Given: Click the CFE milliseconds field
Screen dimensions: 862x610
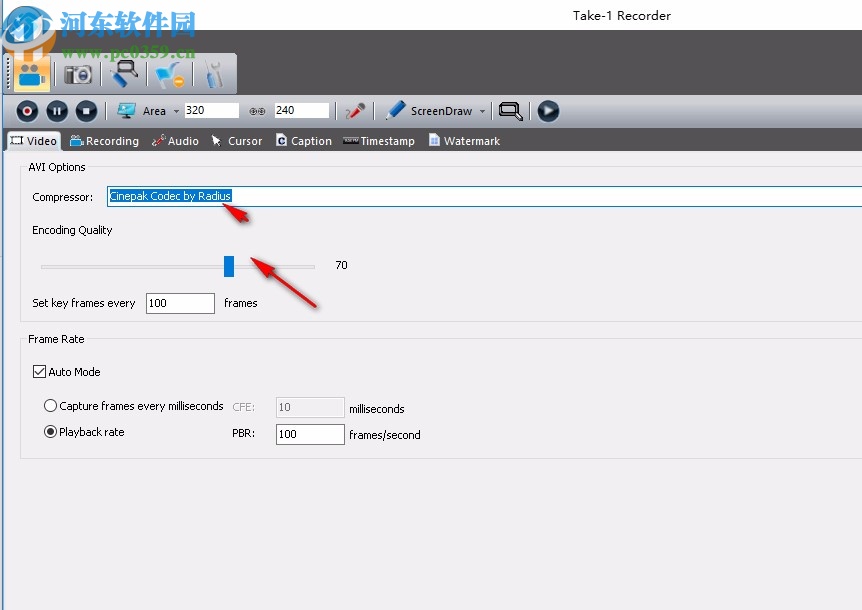Looking at the screenshot, I should 310,407.
